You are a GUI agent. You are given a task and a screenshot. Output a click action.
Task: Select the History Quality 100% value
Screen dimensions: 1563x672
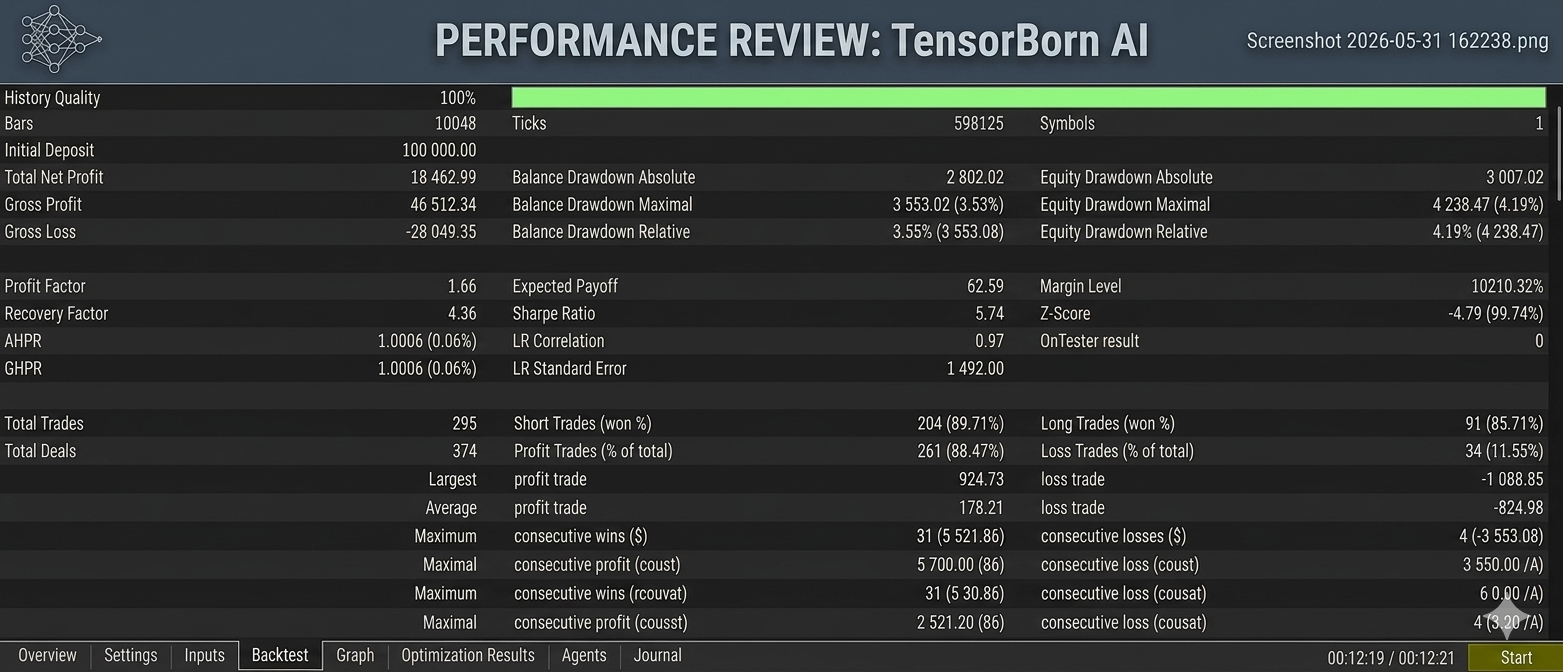pos(458,98)
